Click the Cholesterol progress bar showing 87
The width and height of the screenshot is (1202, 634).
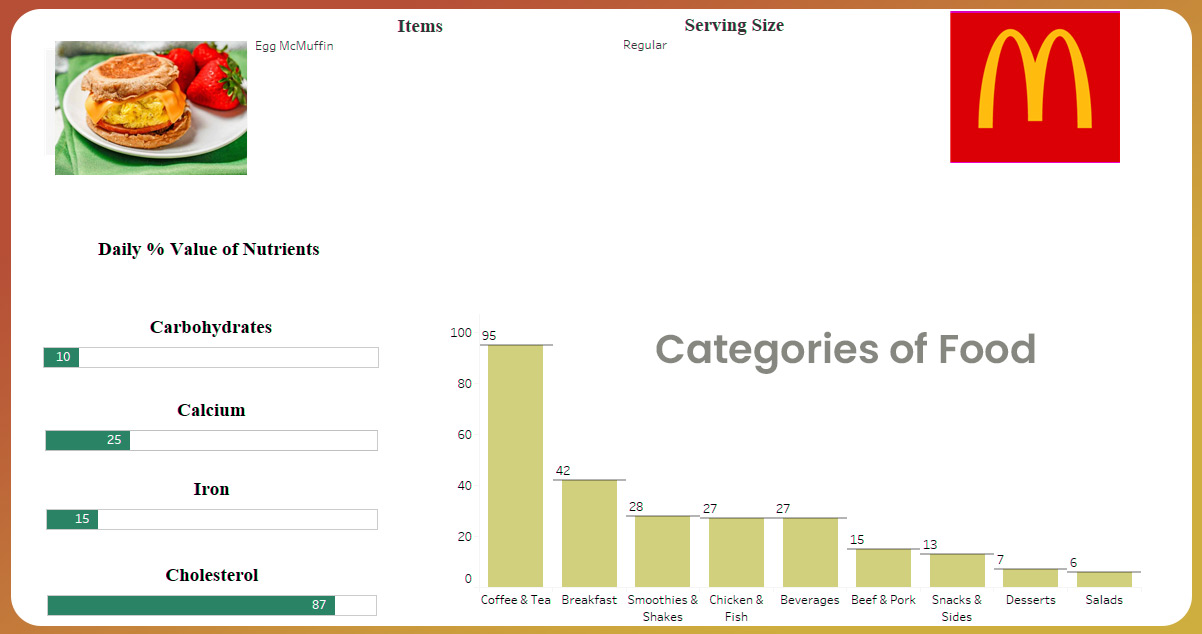(x=210, y=605)
